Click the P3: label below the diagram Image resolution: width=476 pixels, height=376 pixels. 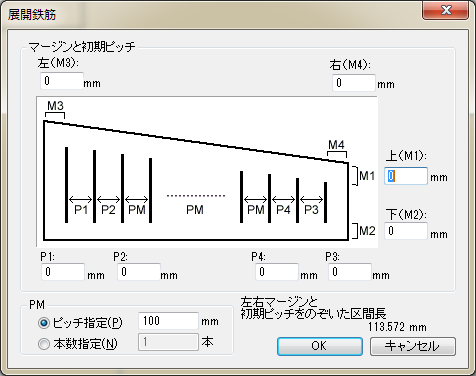point(333,257)
